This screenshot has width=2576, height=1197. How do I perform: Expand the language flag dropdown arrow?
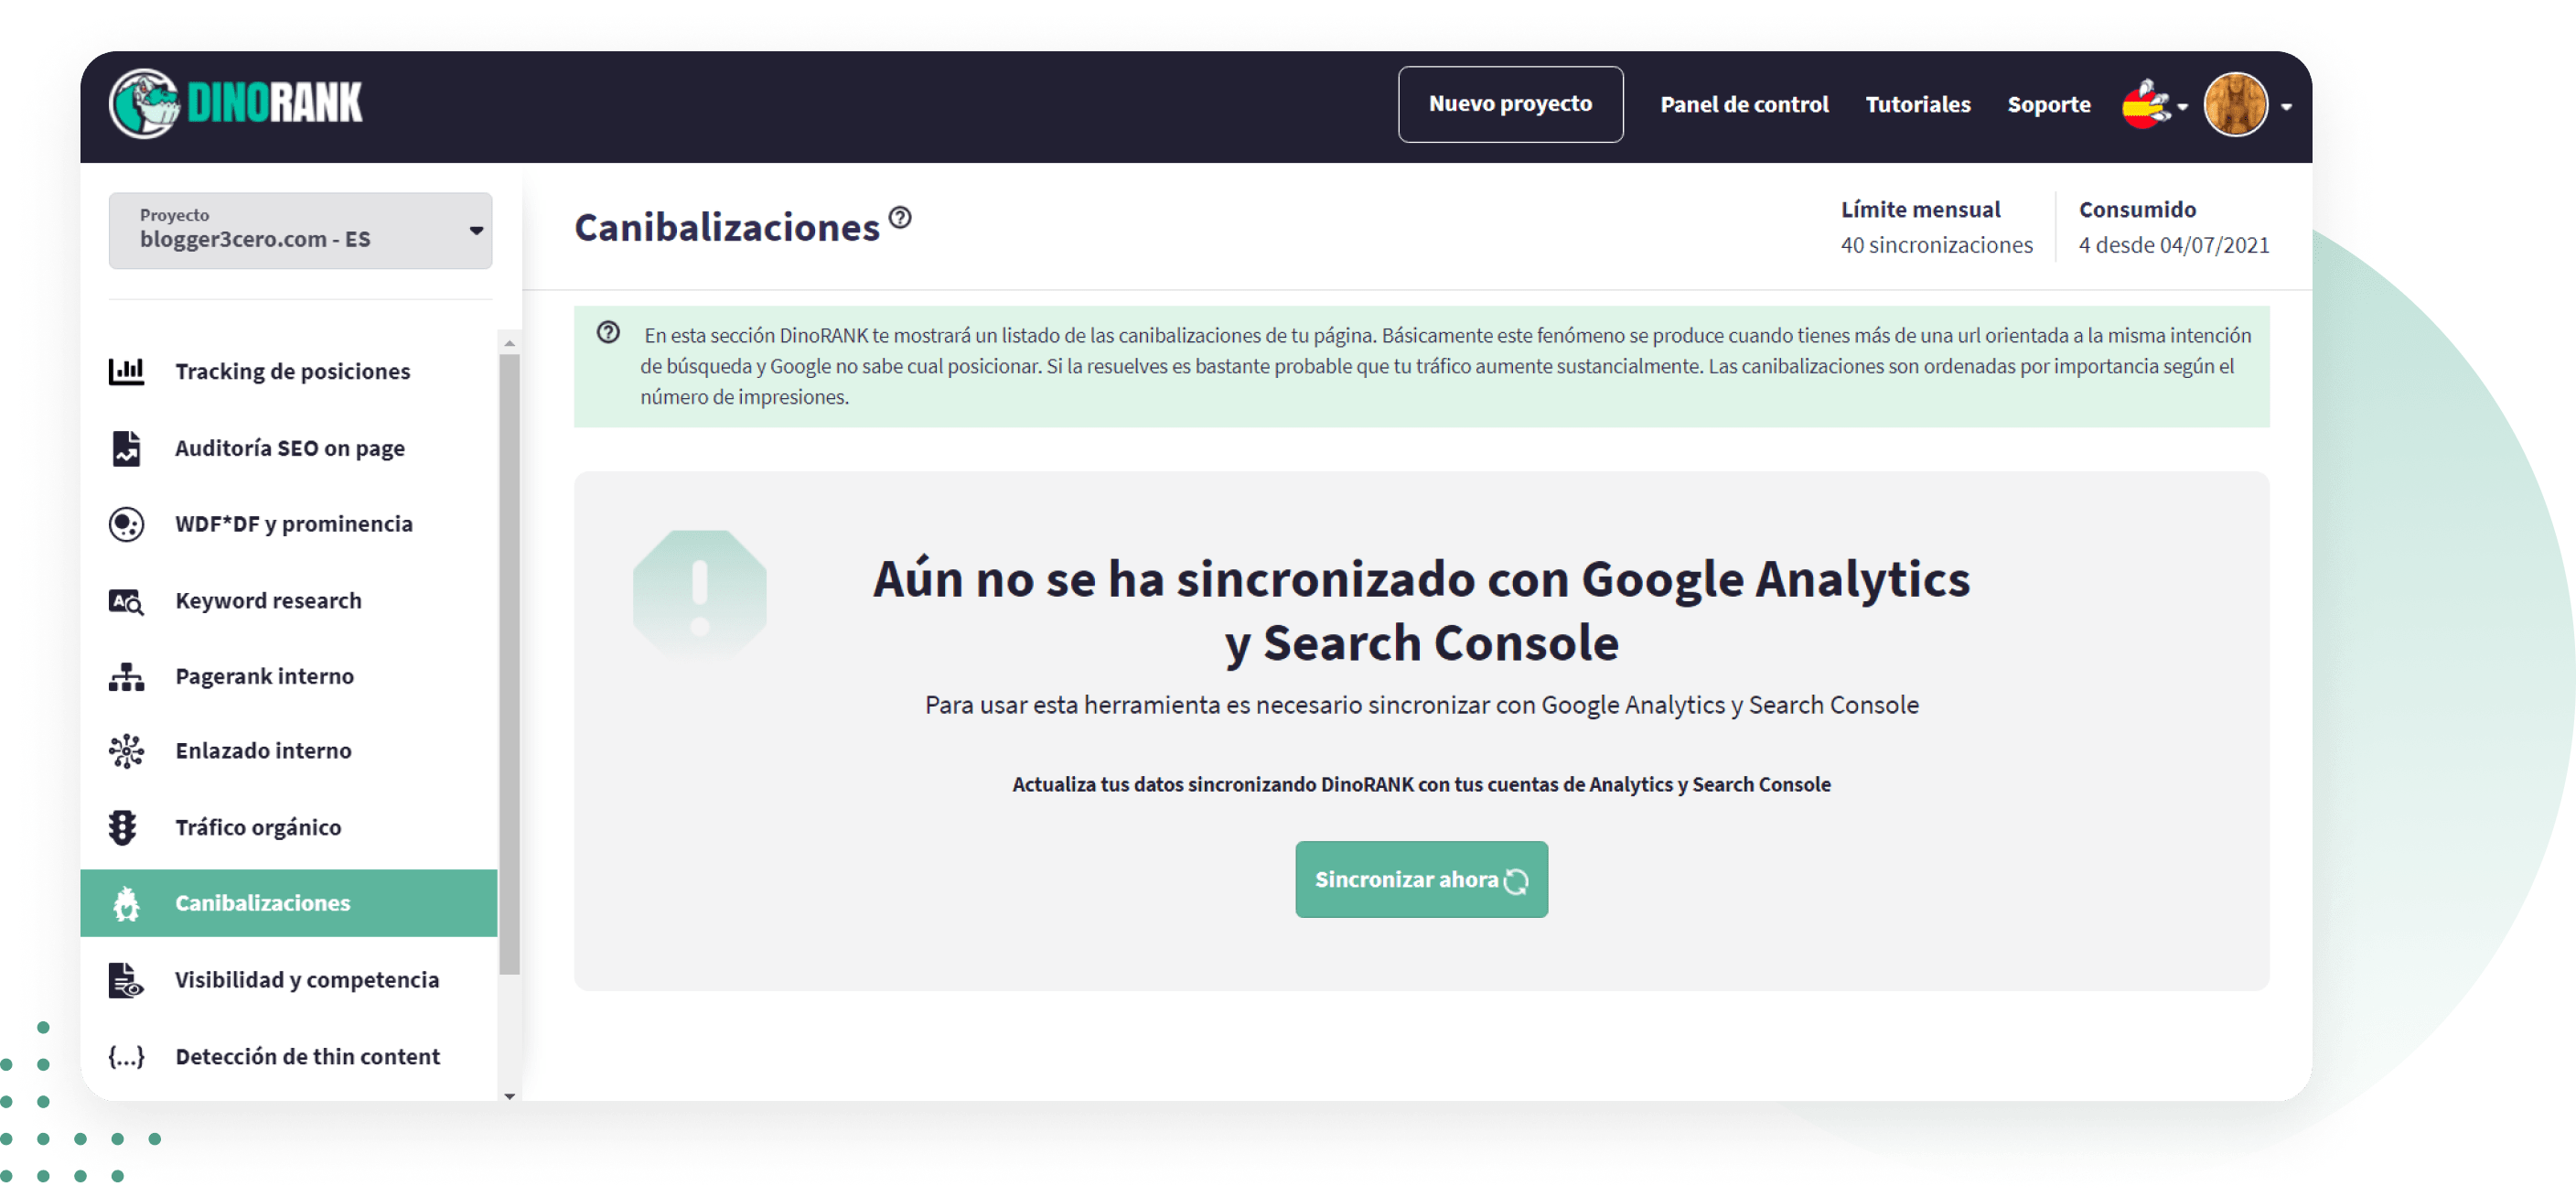pyautogui.click(x=2182, y=107)
